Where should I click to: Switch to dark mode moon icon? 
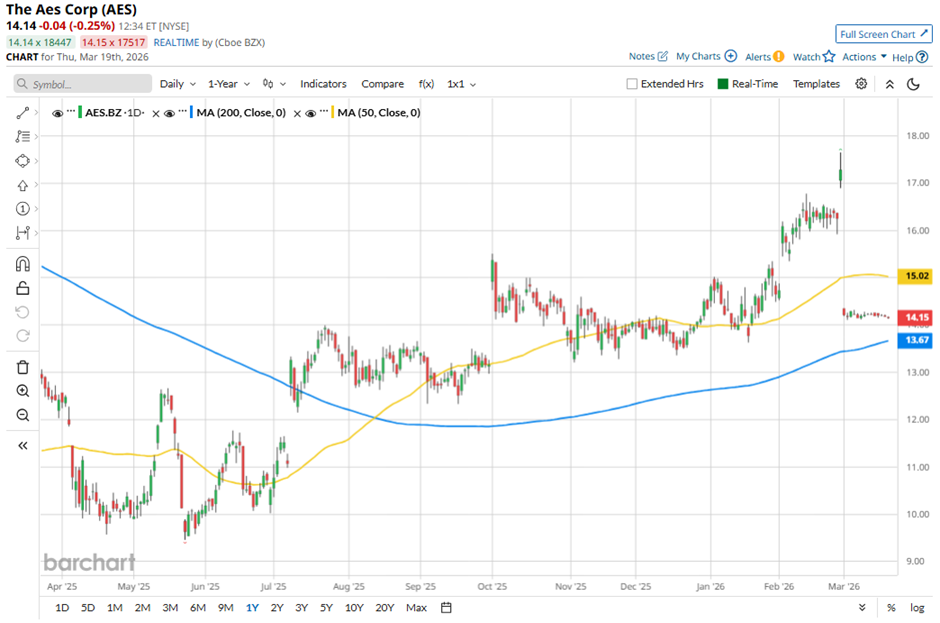(913, 84)
